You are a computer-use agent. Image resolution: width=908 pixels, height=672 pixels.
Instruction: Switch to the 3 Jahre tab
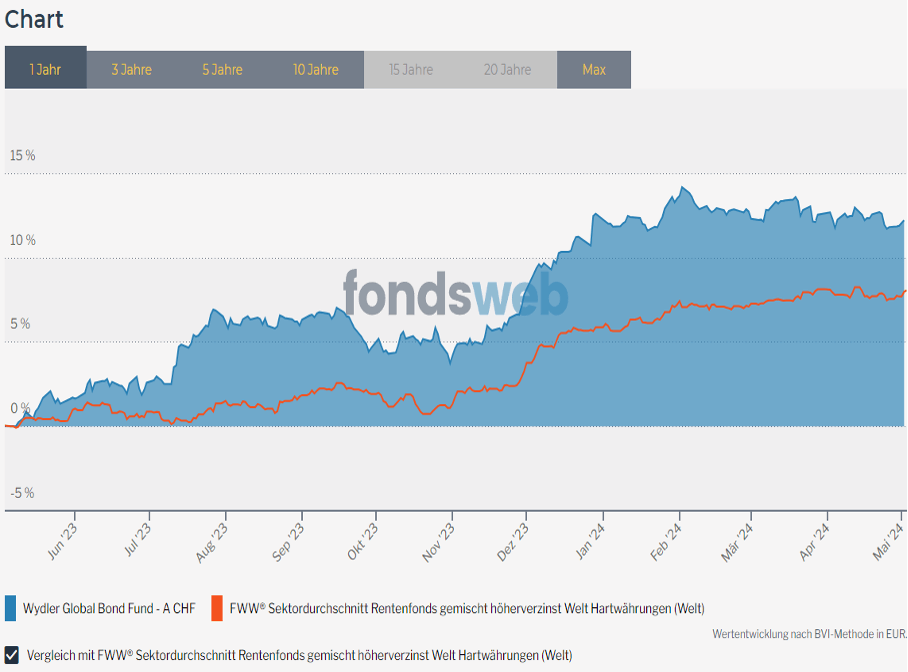point(131,70)
